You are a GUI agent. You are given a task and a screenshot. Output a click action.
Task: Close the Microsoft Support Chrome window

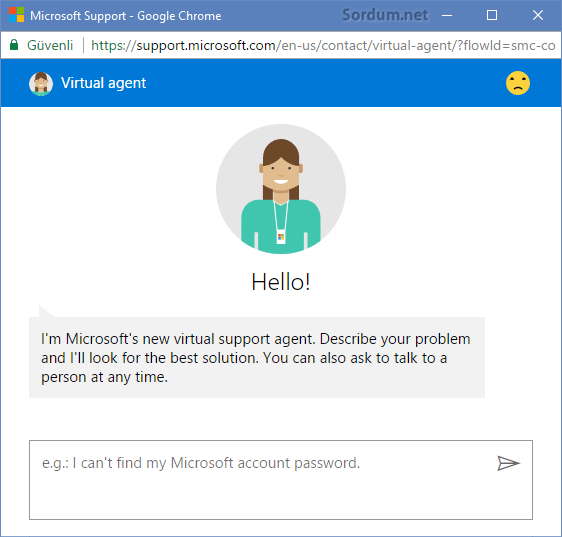coord(538,15)
